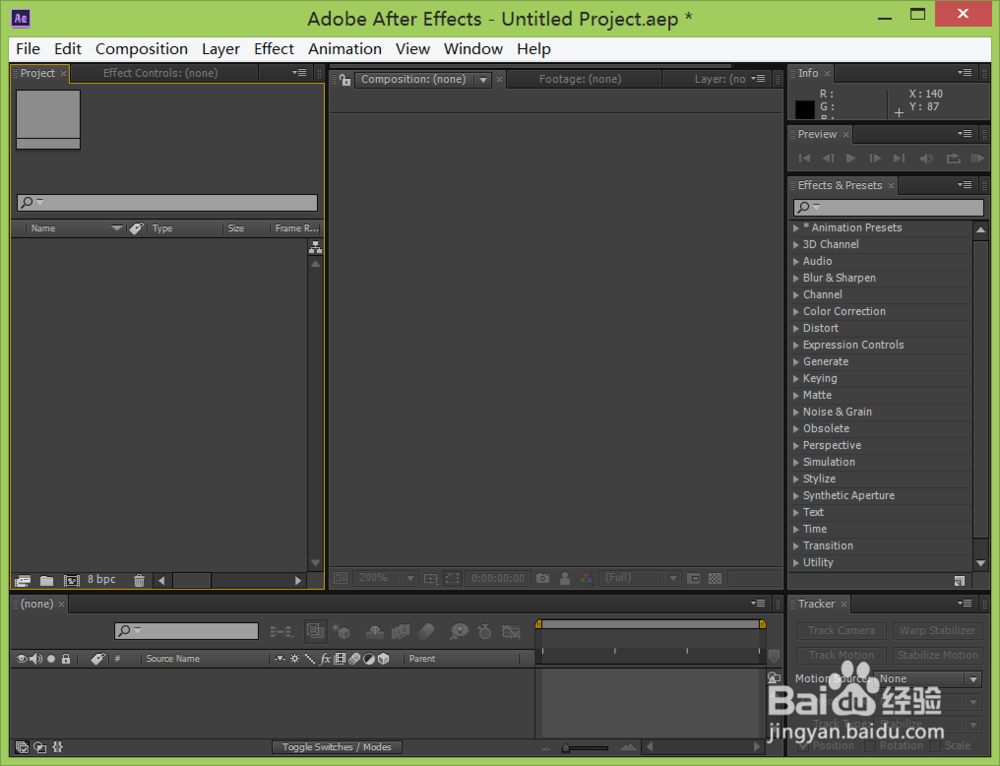Click the Interpret Footage icon in Project panel
This screenshot has height=766, width=1000.
coord(22,580)
